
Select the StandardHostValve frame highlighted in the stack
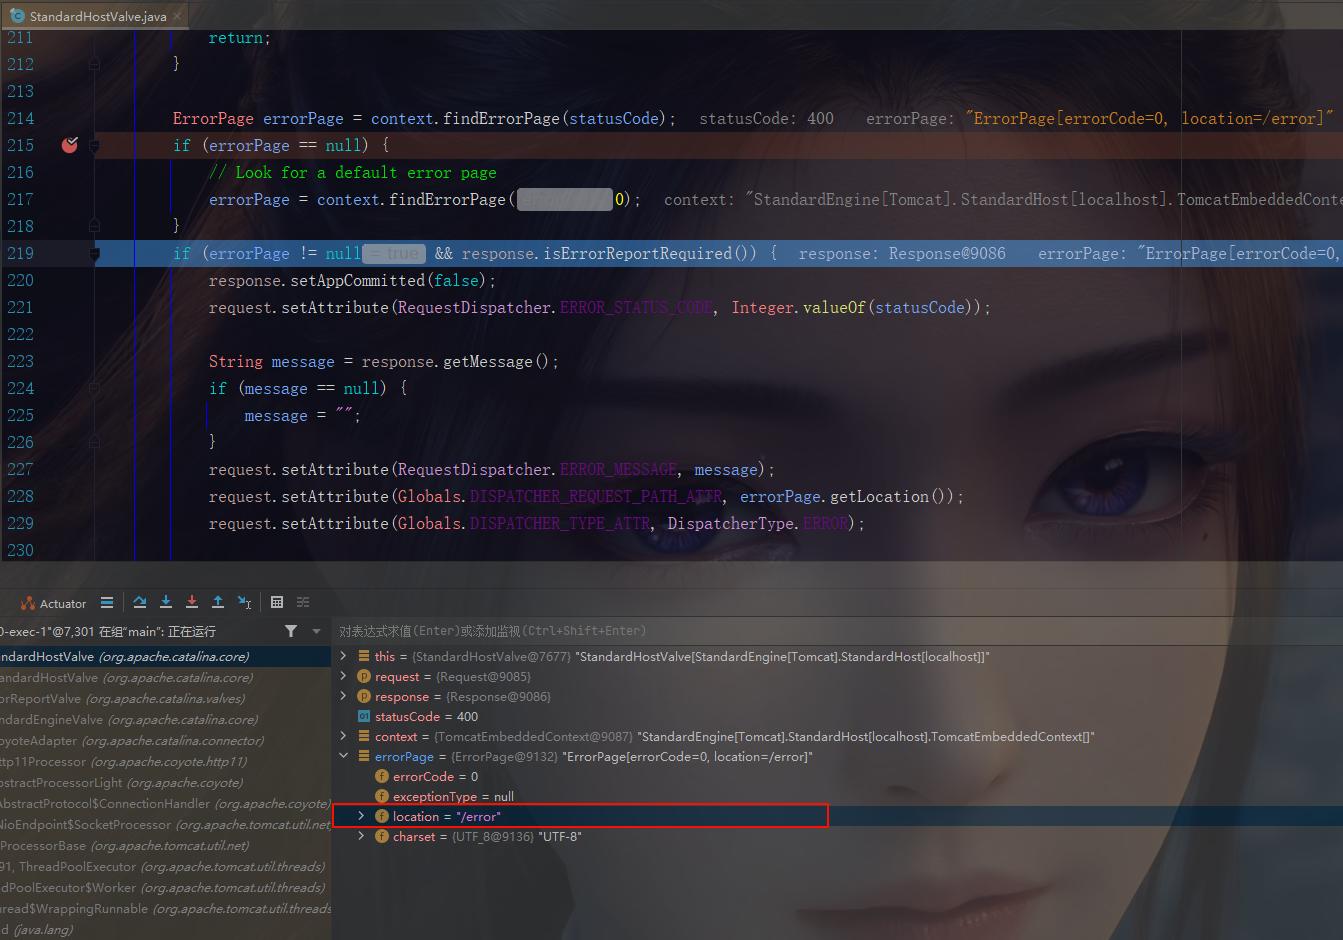pyautogui.click(x=165, y=656)
